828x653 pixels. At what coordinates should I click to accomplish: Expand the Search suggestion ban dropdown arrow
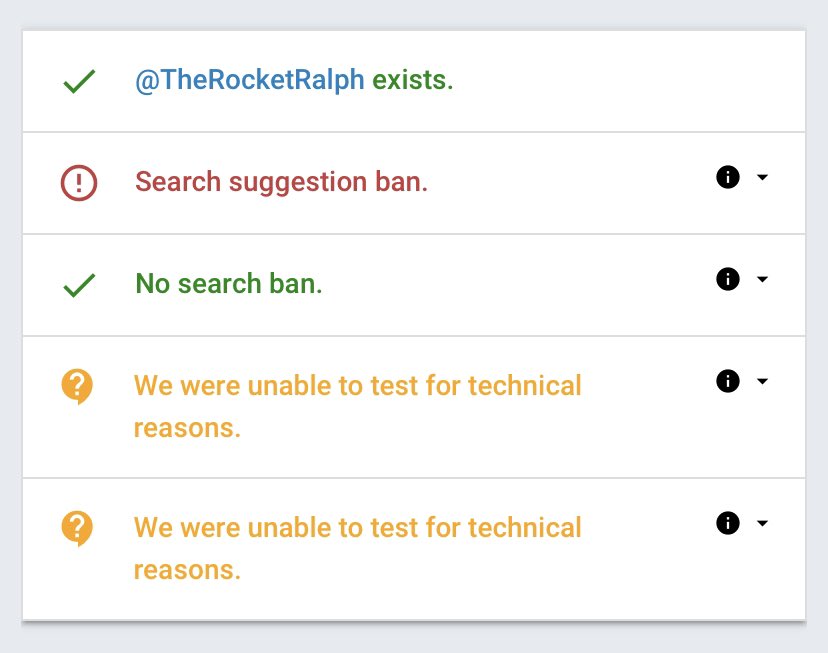(x=762, y=177)
